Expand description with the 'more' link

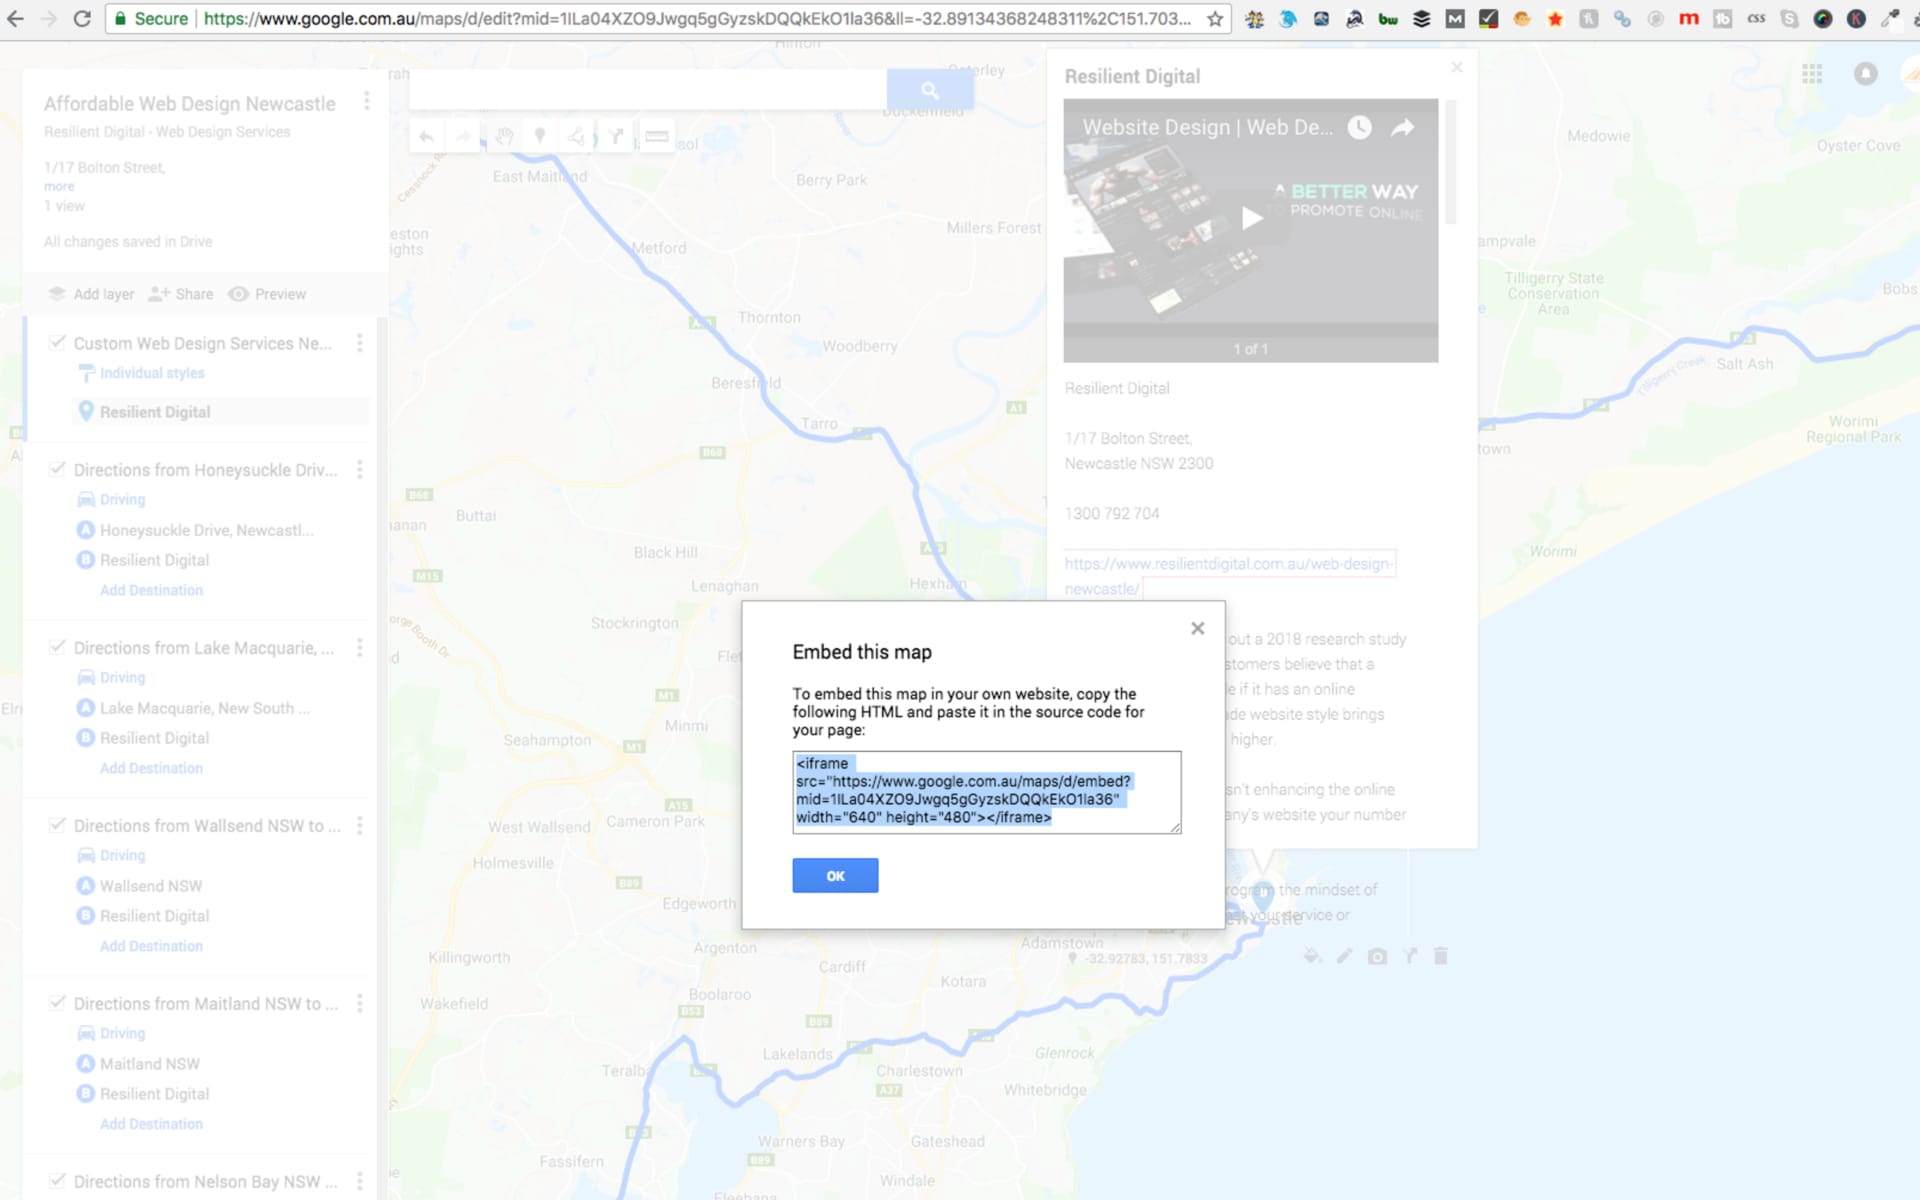tap(59, 186)
